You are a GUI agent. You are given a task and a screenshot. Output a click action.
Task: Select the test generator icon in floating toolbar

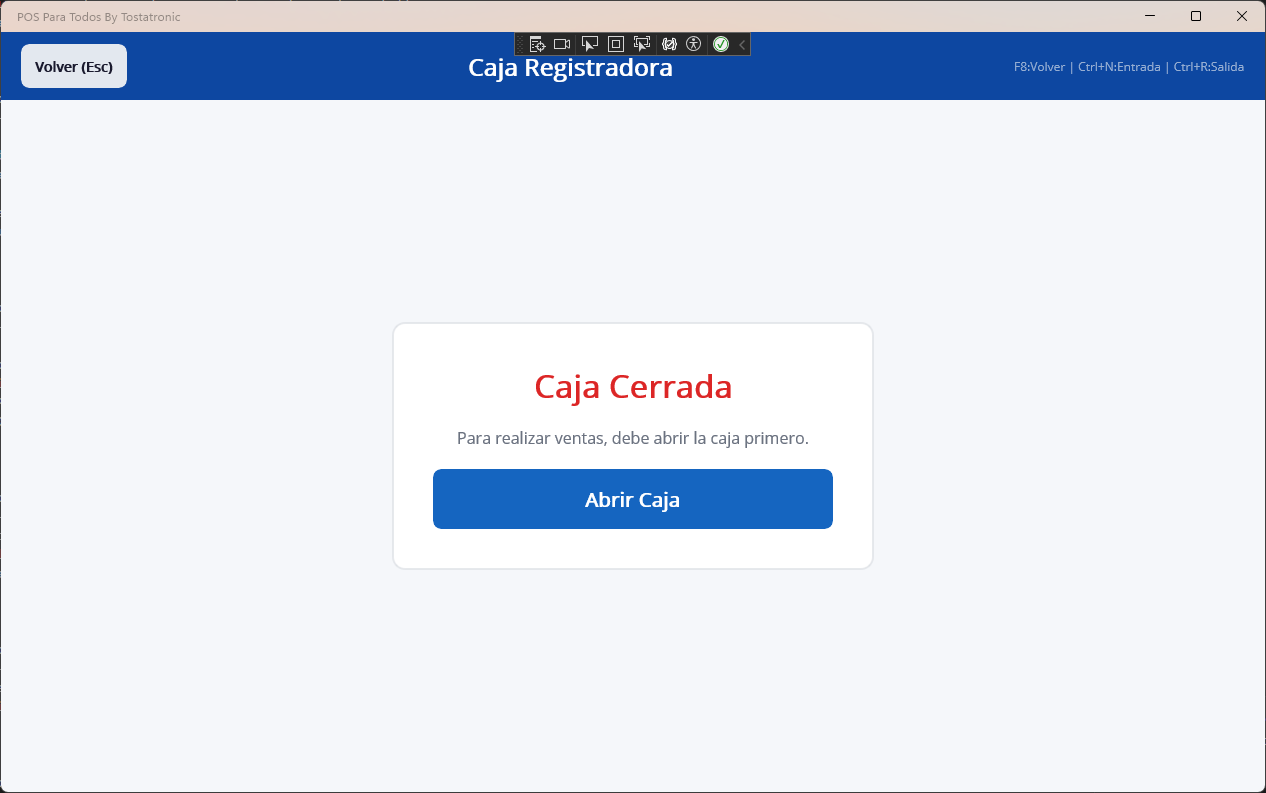click(x=537, y=44)
